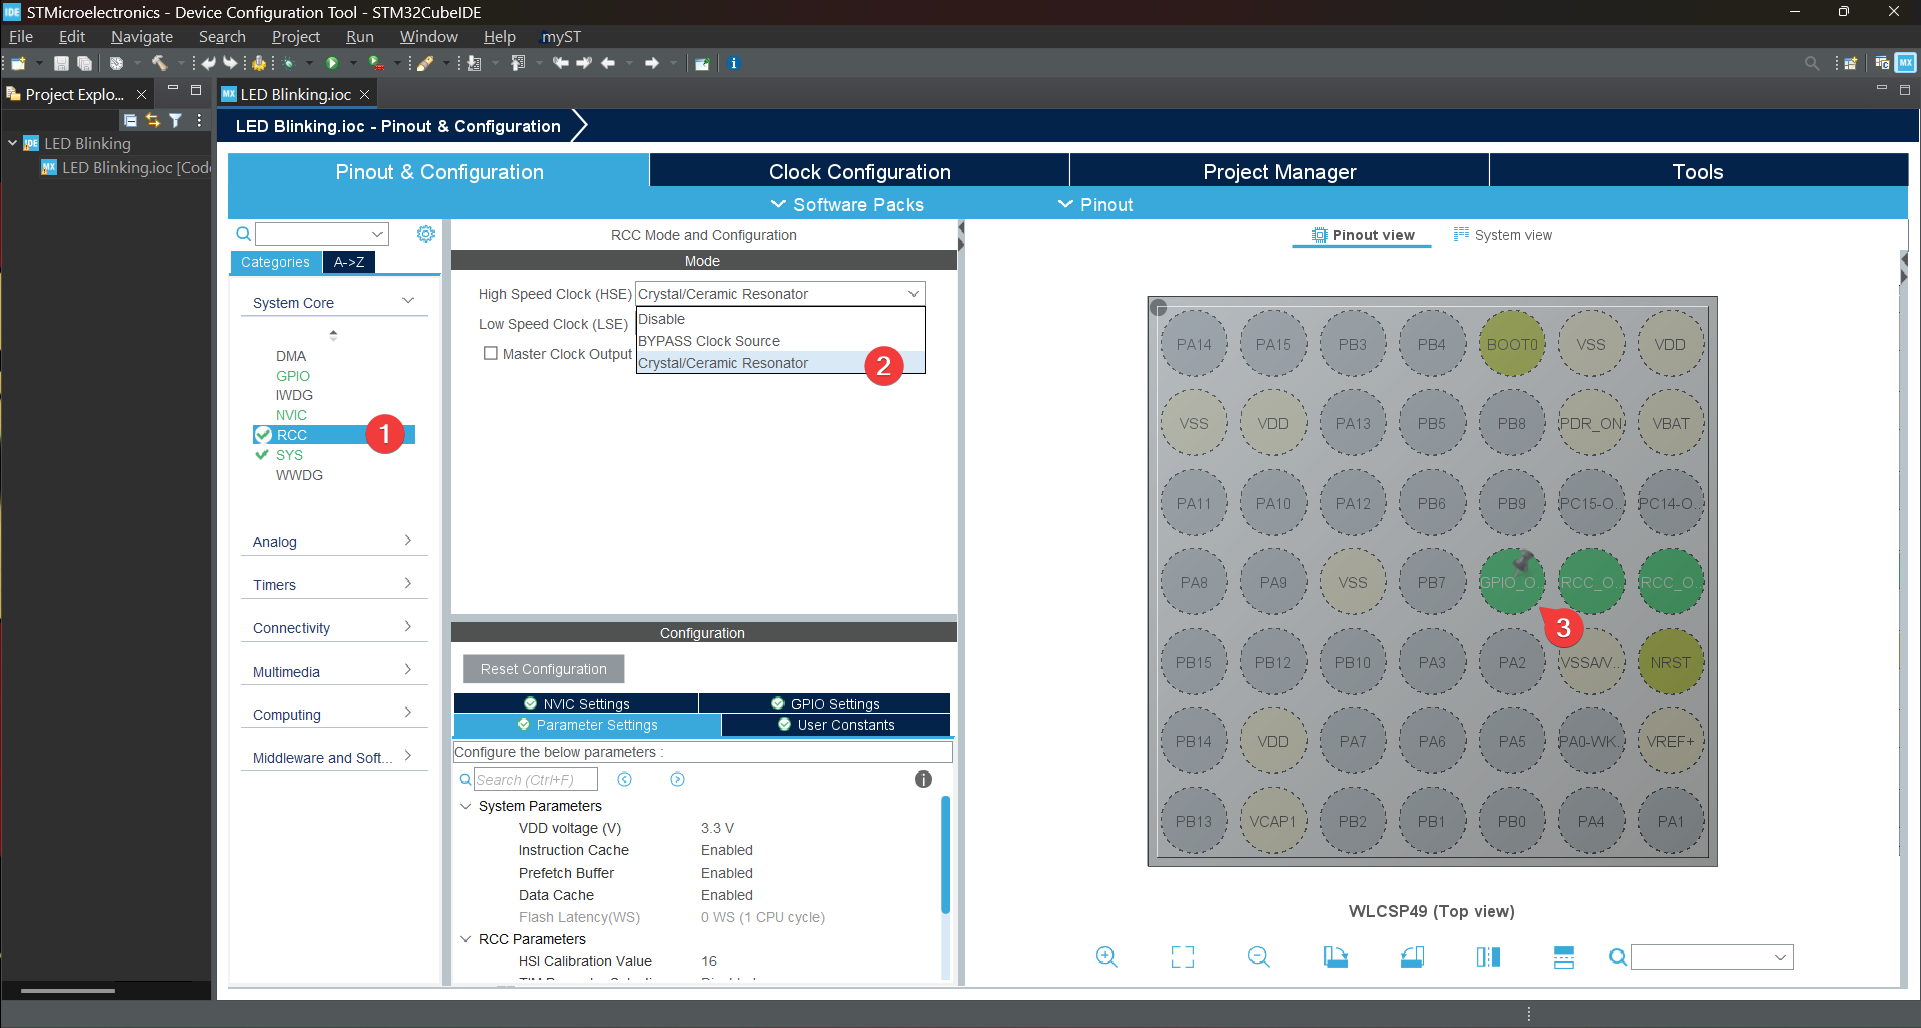
Task: Collapse the RCC Parameters group
Action: [465, 939]
